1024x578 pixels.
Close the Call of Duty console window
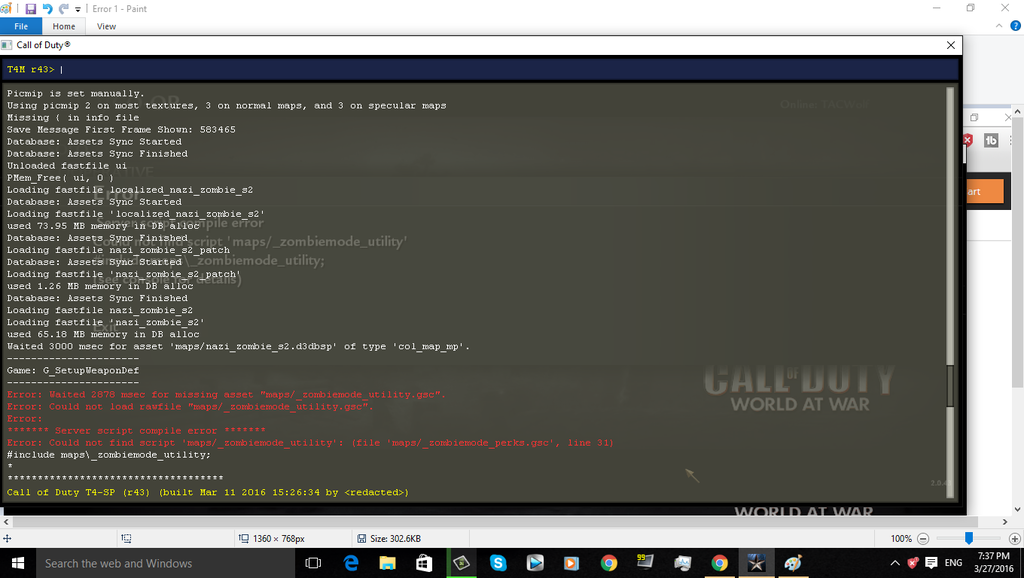click(951, 45)
